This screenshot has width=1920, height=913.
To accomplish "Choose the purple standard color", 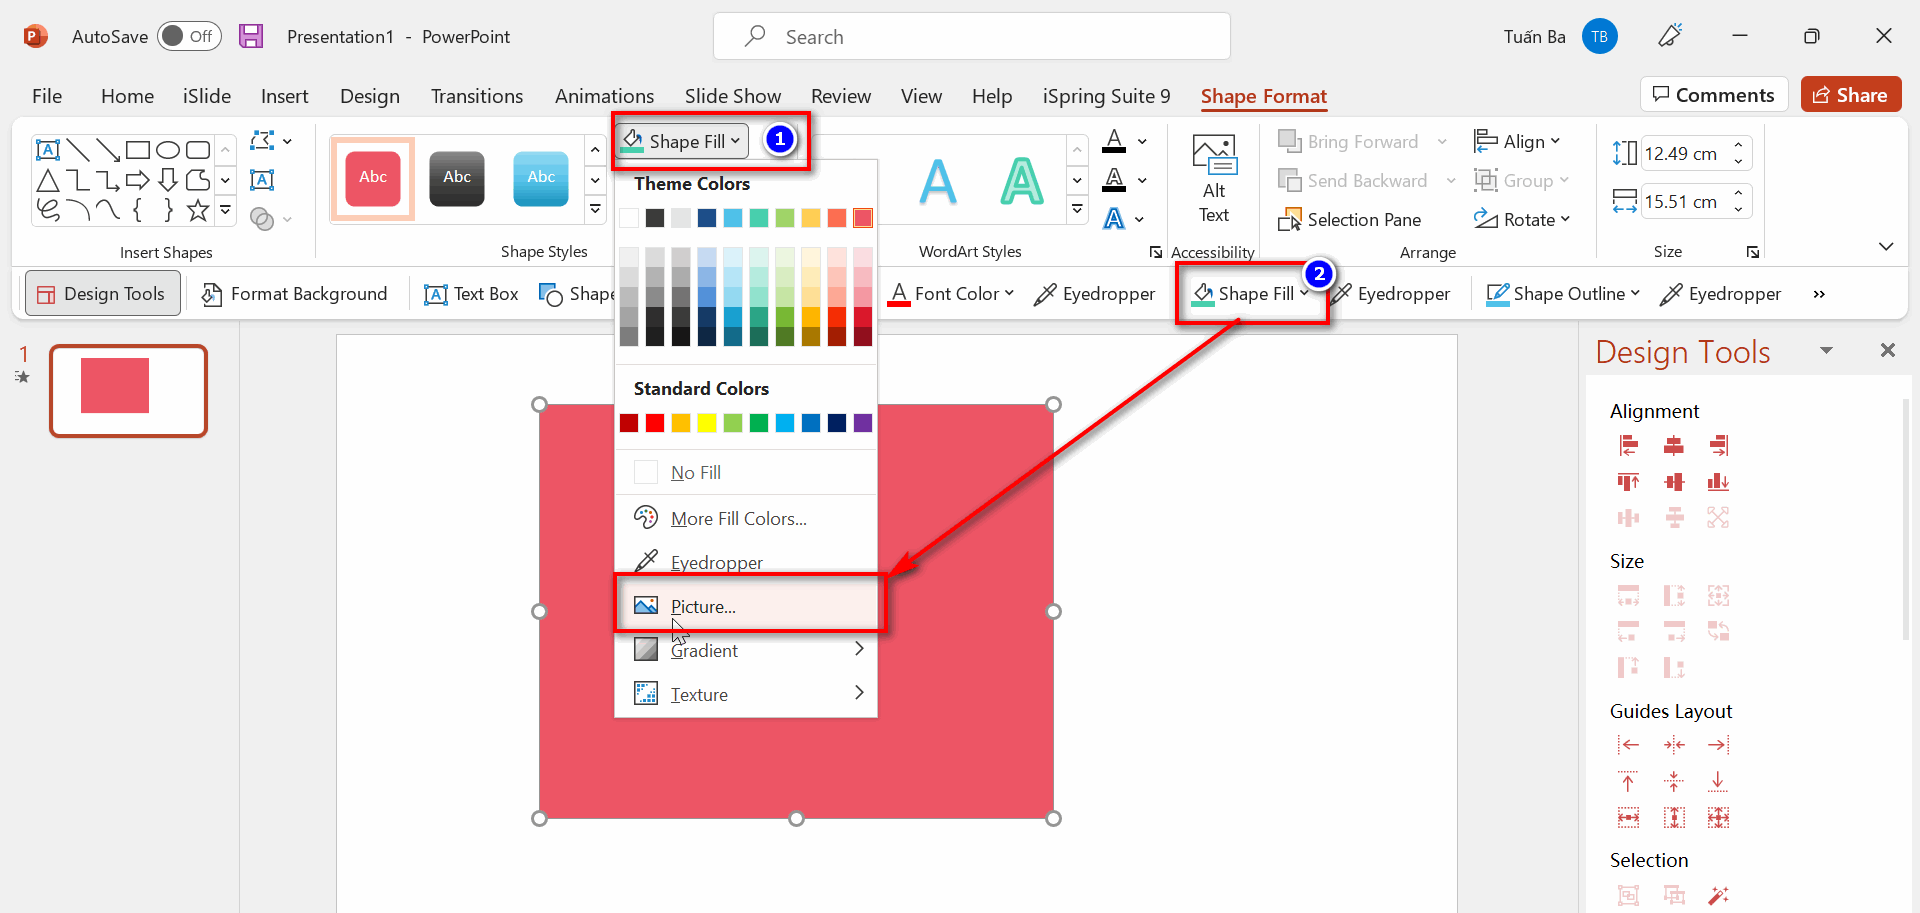I will click(863, 423).
